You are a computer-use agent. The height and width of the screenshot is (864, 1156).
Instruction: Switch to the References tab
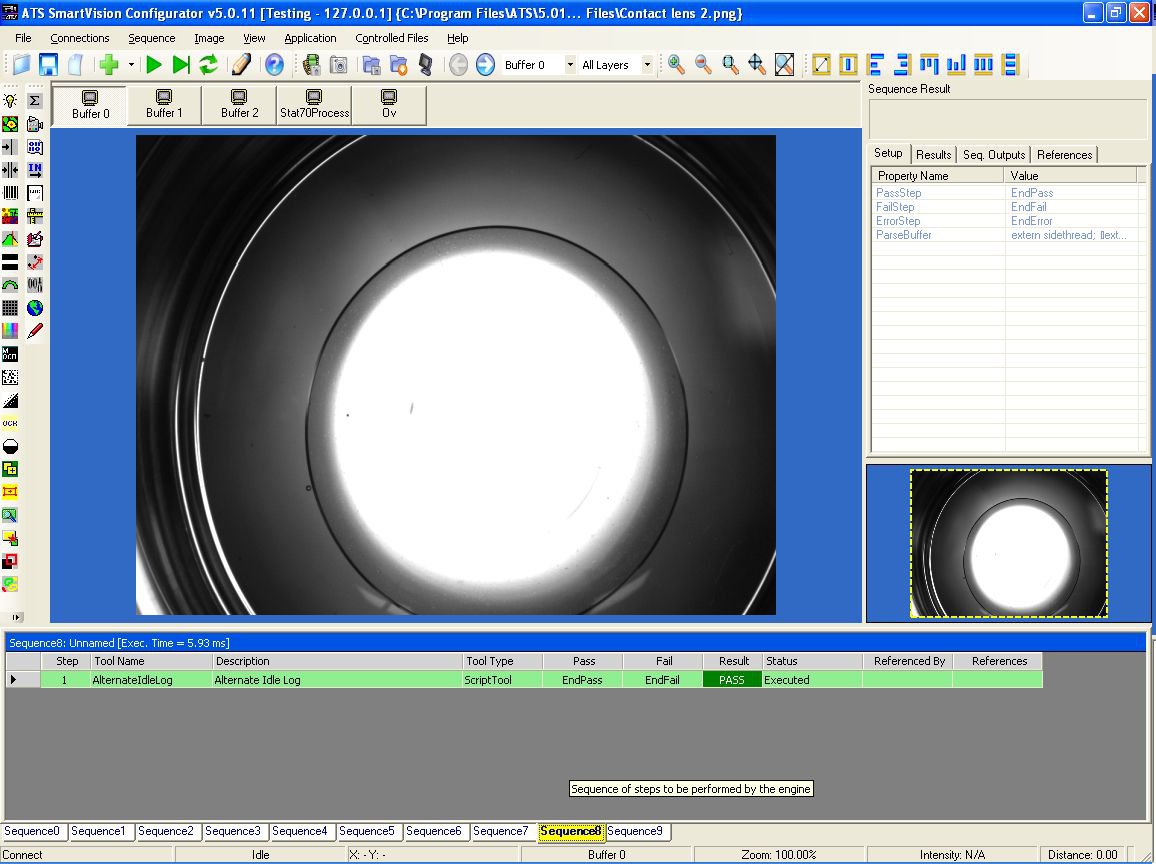[x=1064, y=155]
